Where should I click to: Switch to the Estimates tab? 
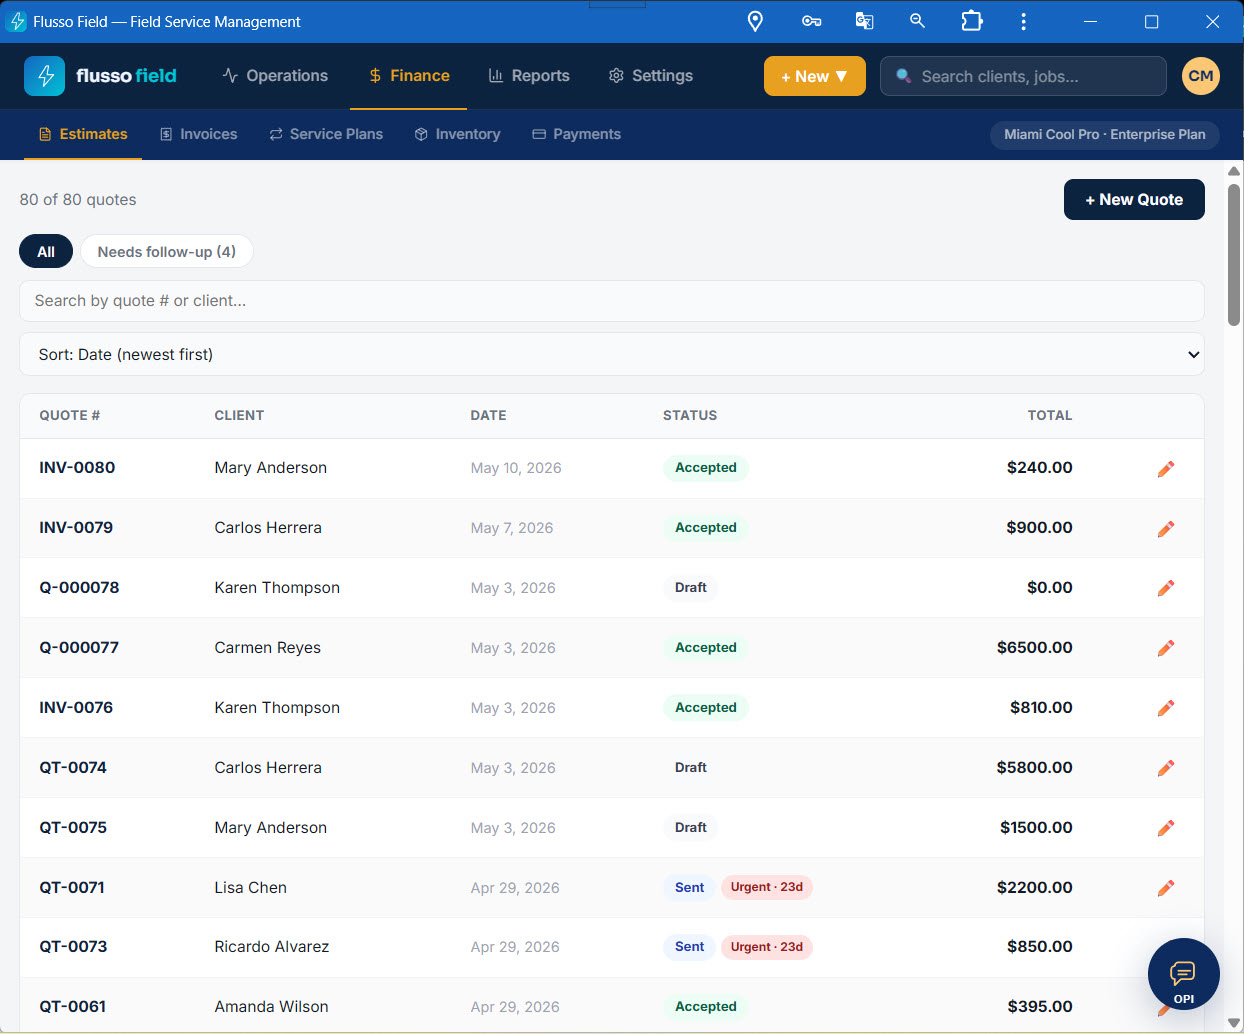point(83,134)
